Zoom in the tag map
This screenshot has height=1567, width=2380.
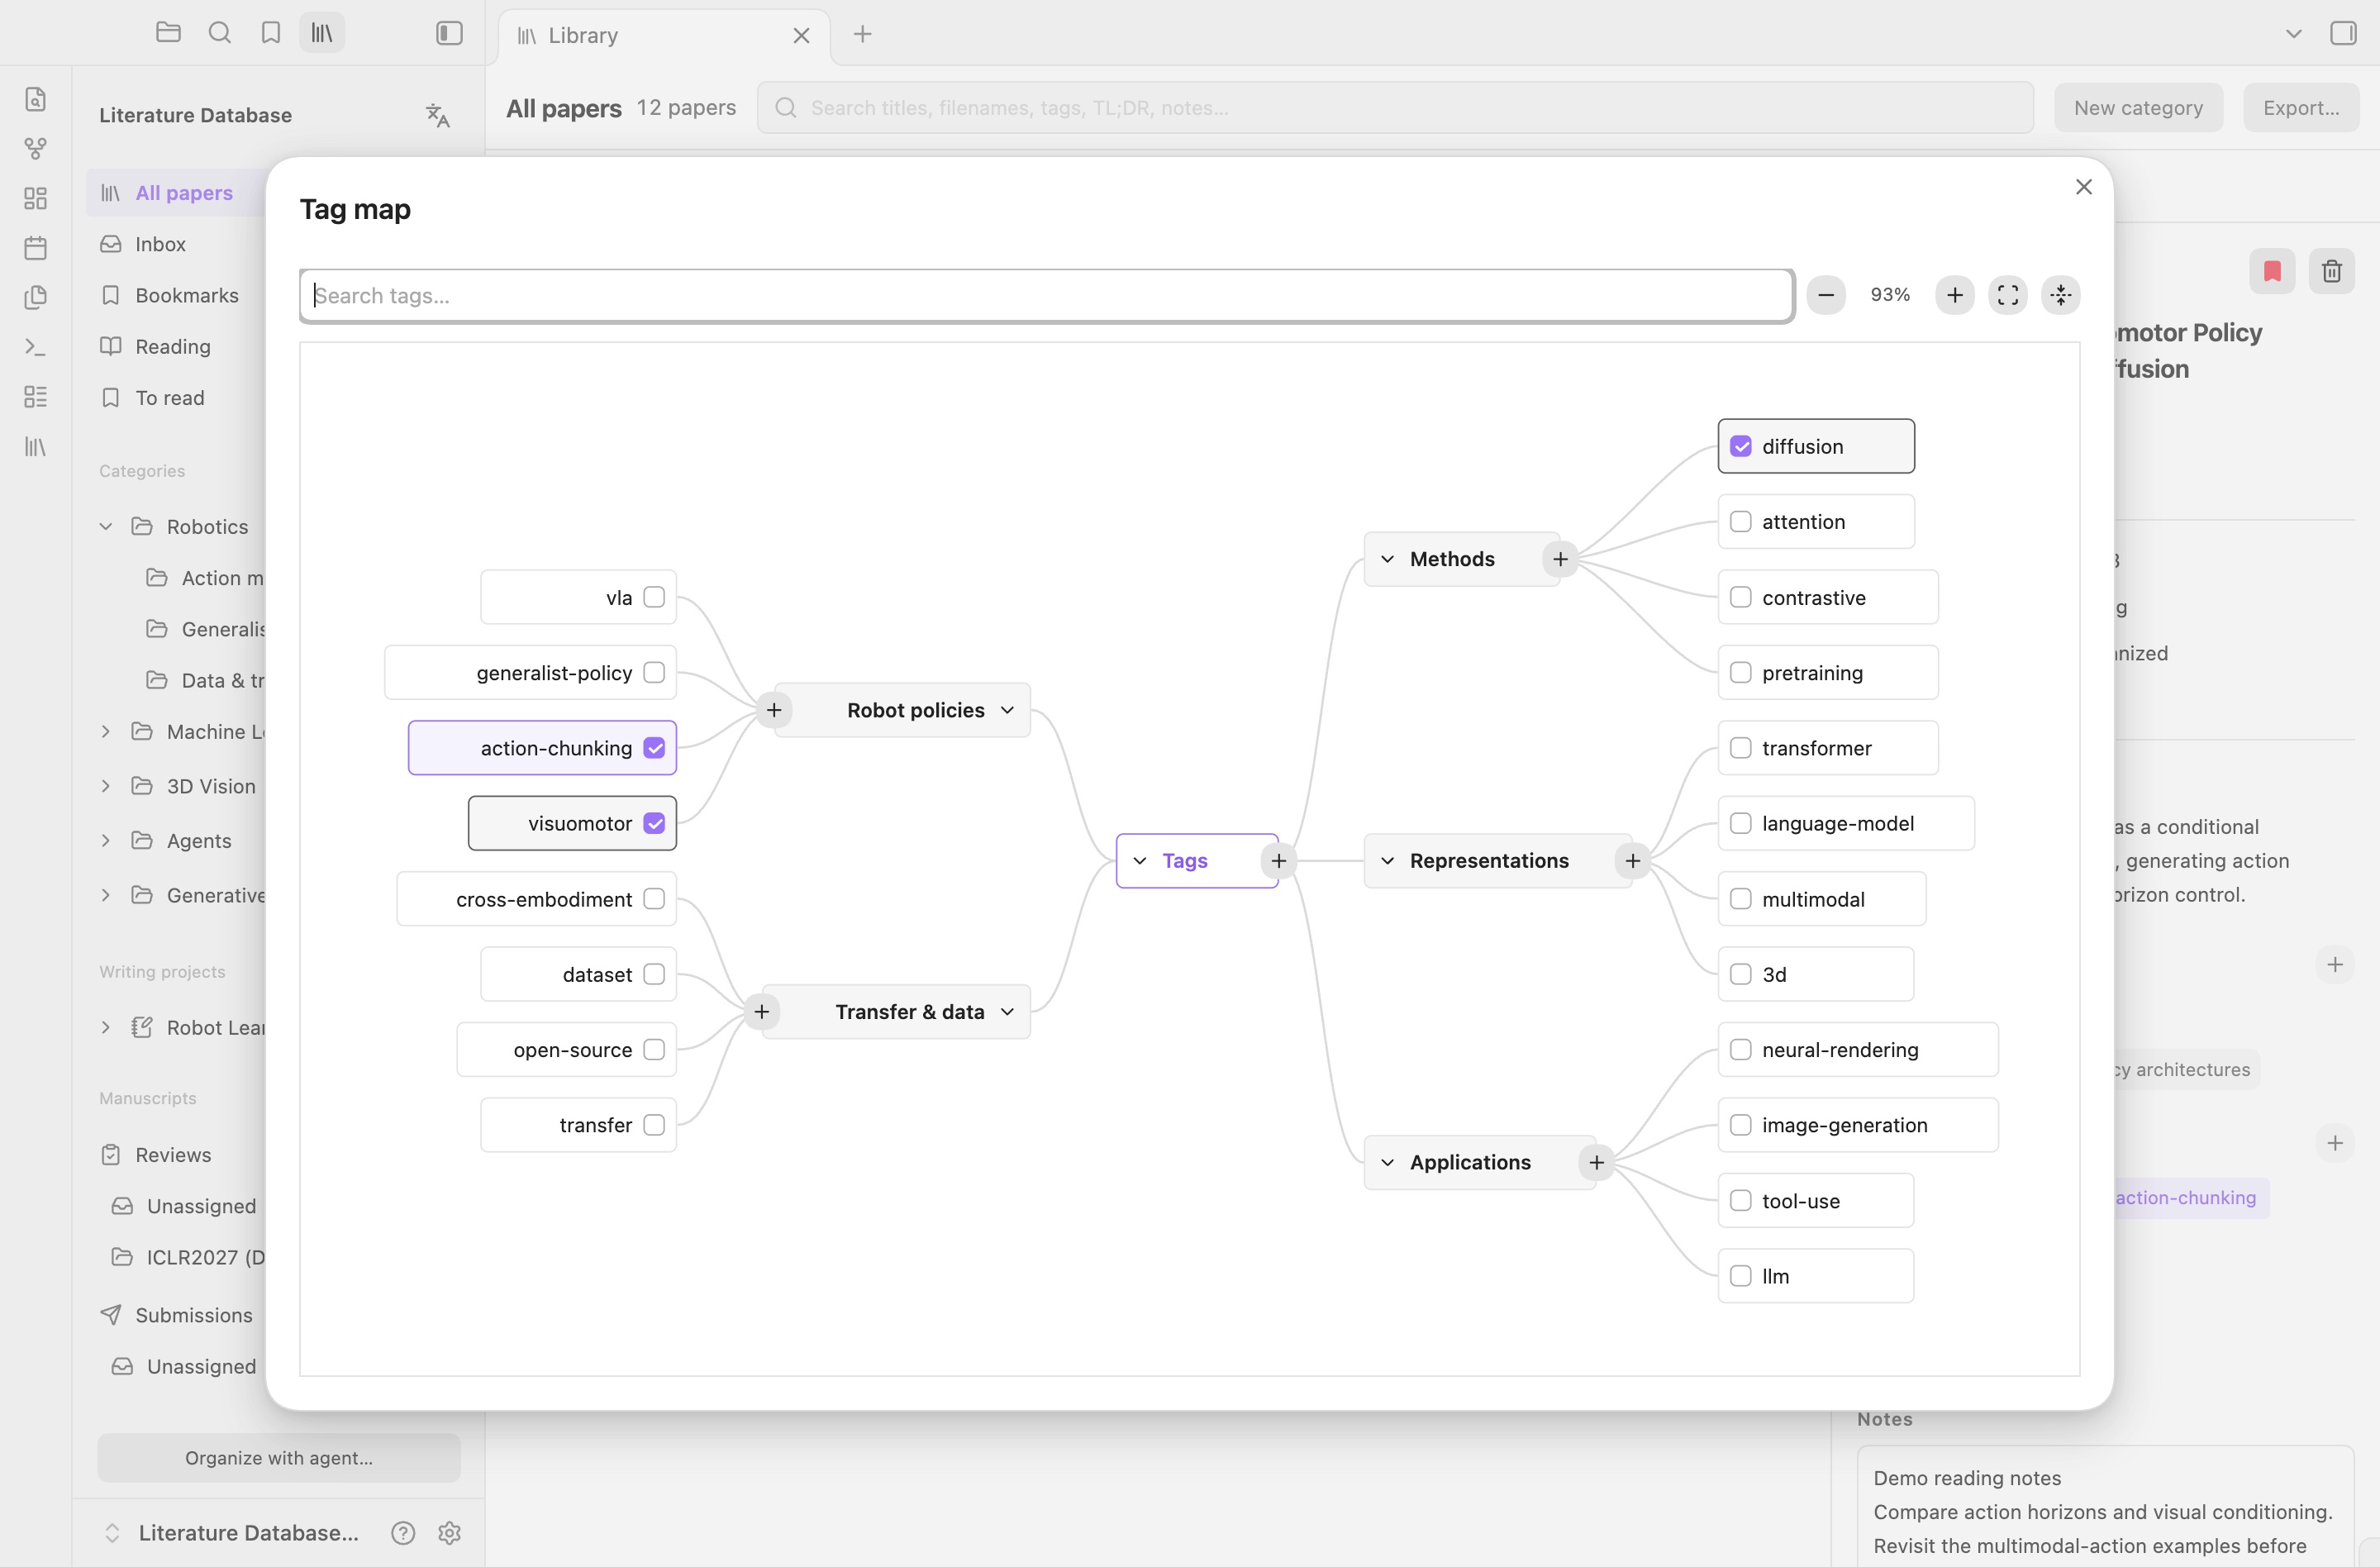pos(1954,295)
